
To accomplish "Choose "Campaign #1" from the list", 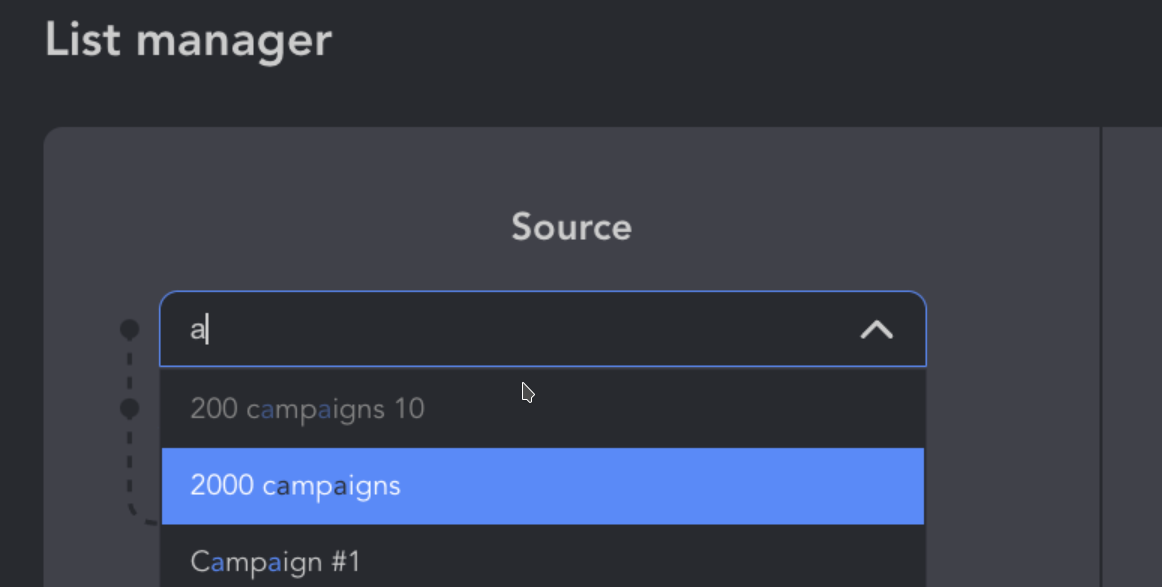I will 542,562.
